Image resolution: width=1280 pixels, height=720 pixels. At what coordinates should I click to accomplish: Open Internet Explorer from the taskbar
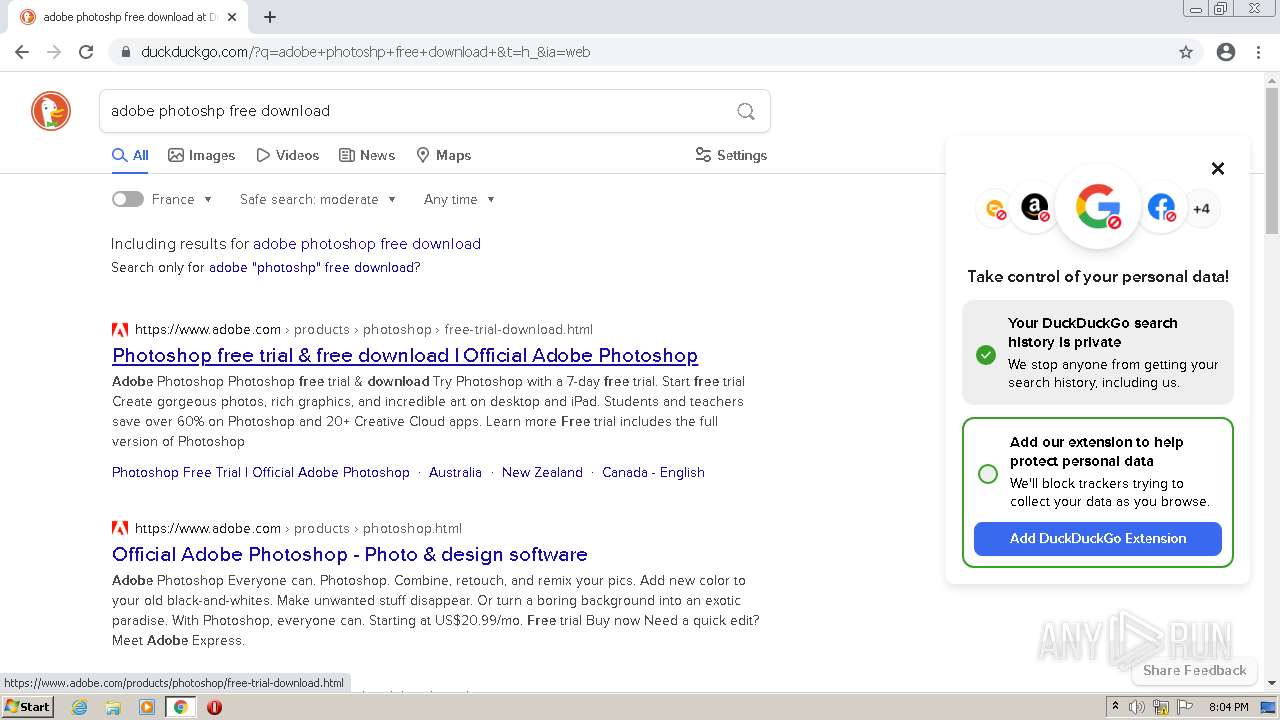click(x=79, y=707)
